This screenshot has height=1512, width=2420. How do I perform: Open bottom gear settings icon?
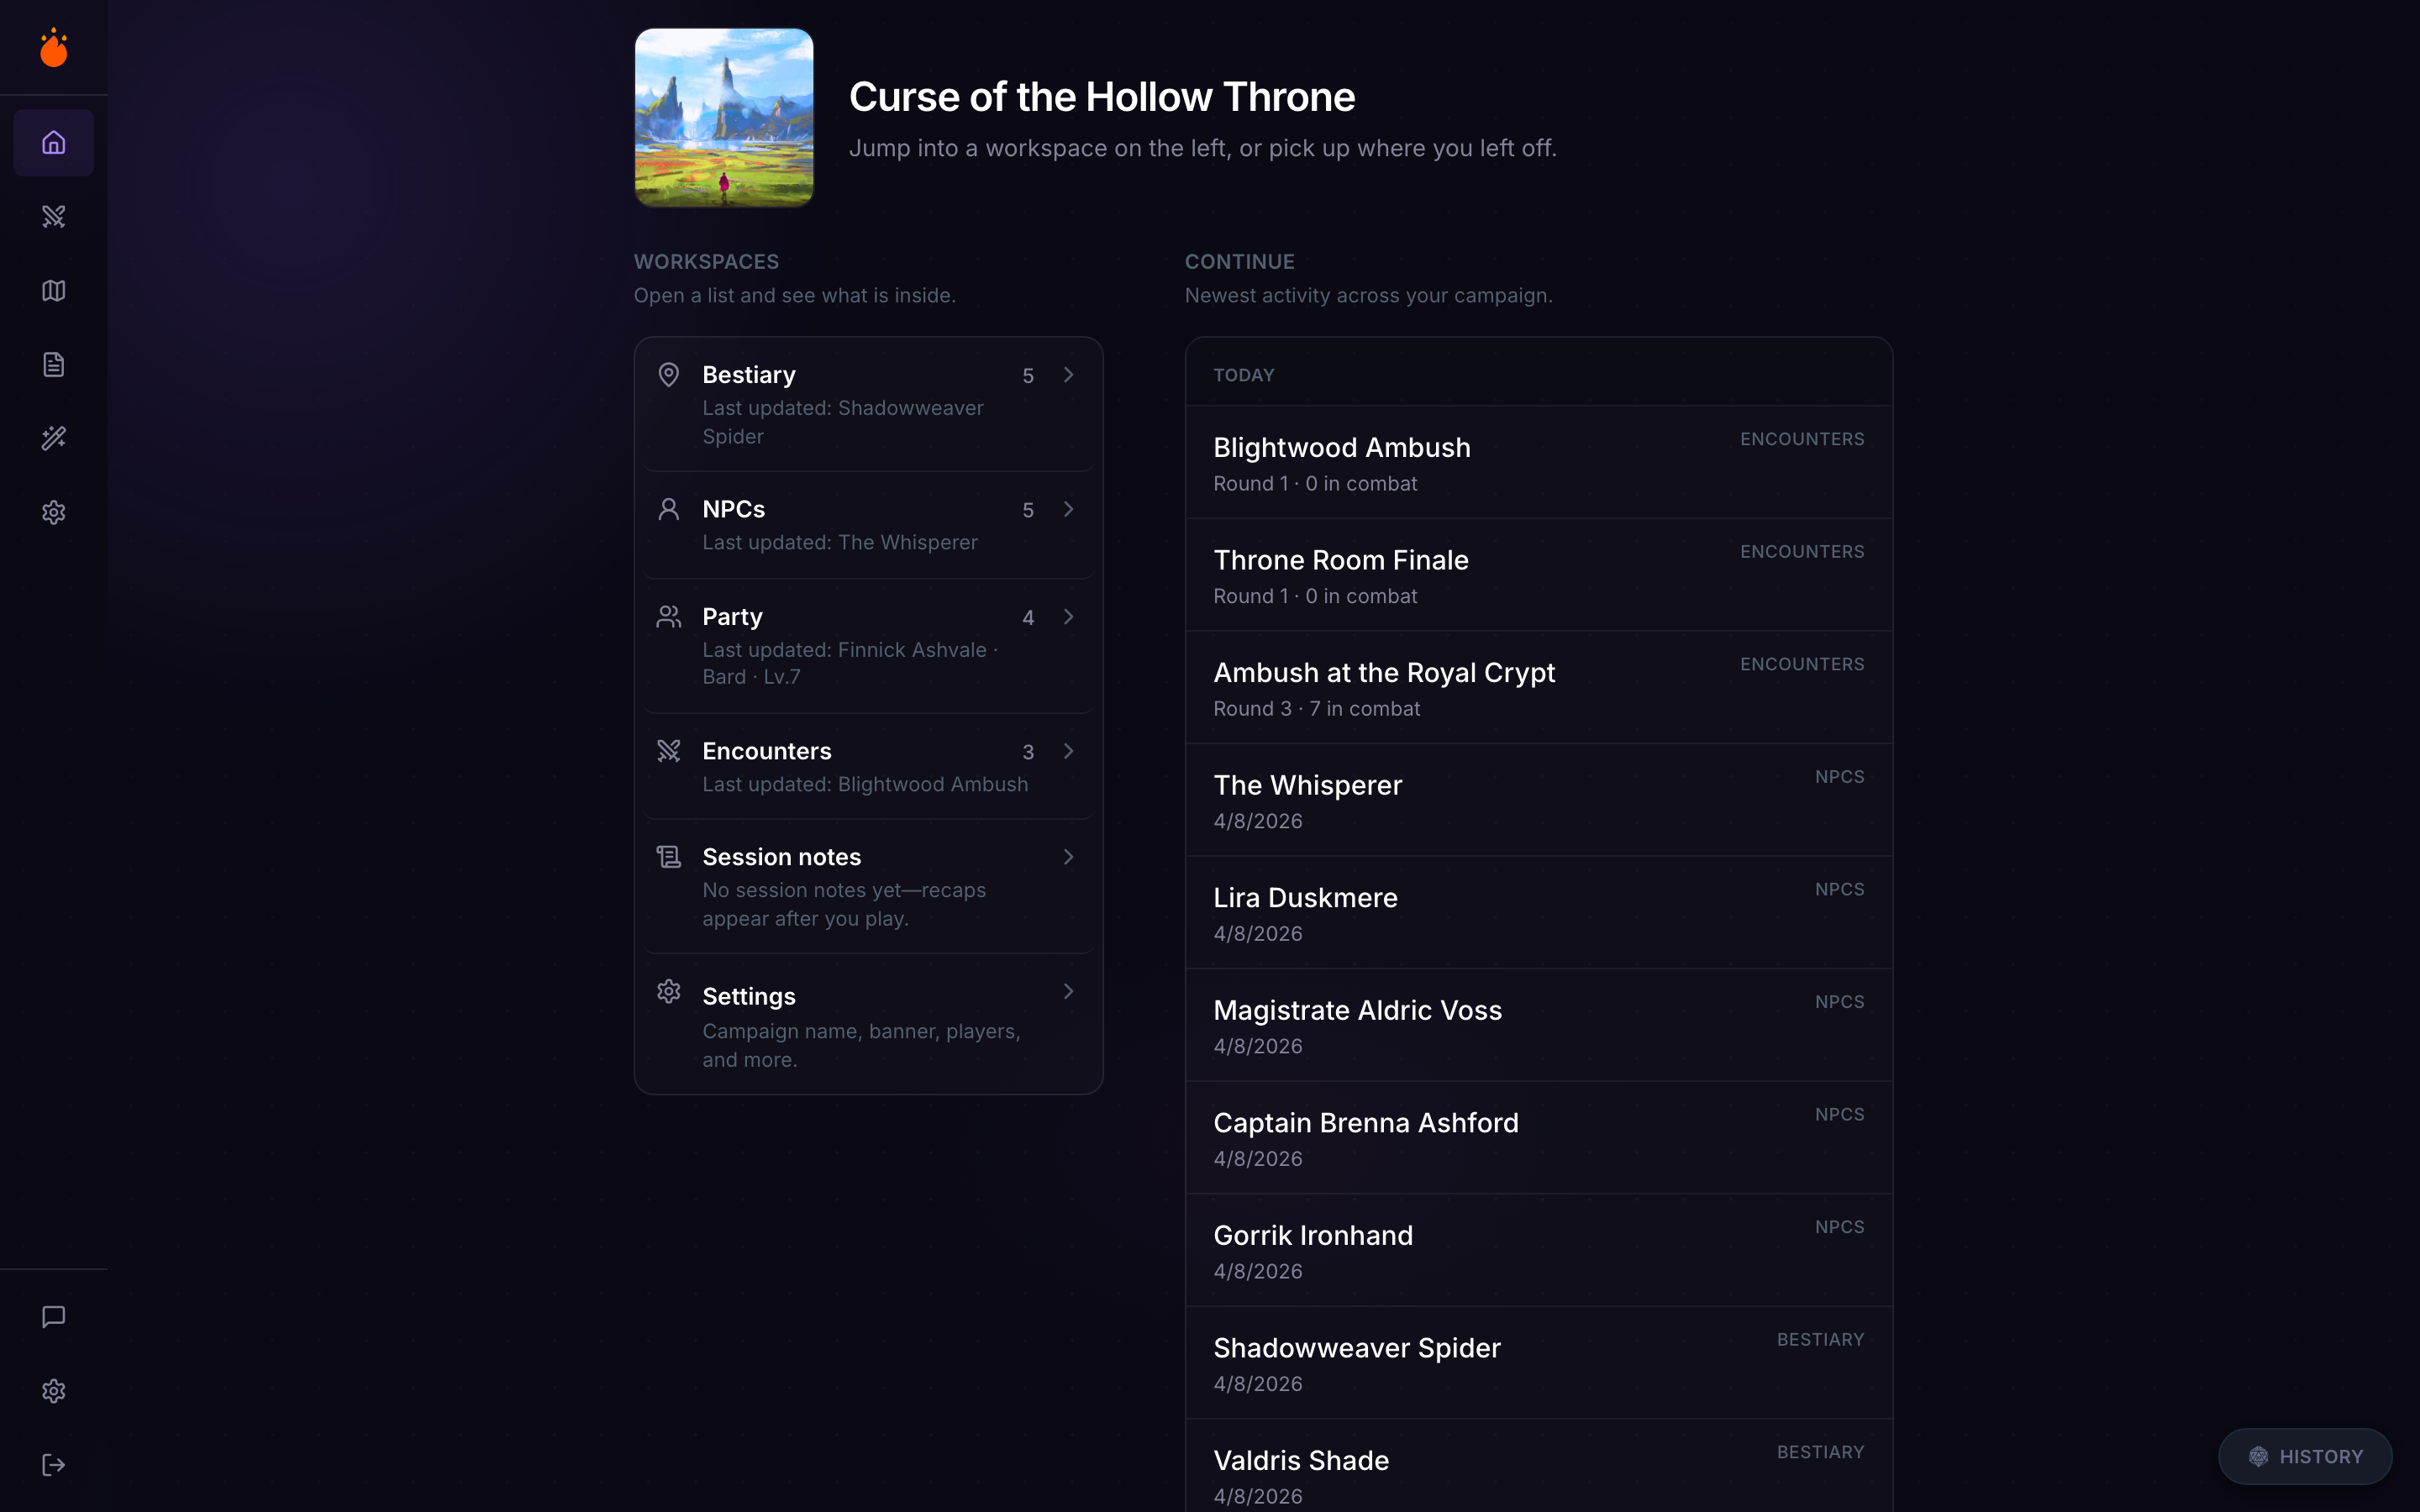click(53, 1391)
